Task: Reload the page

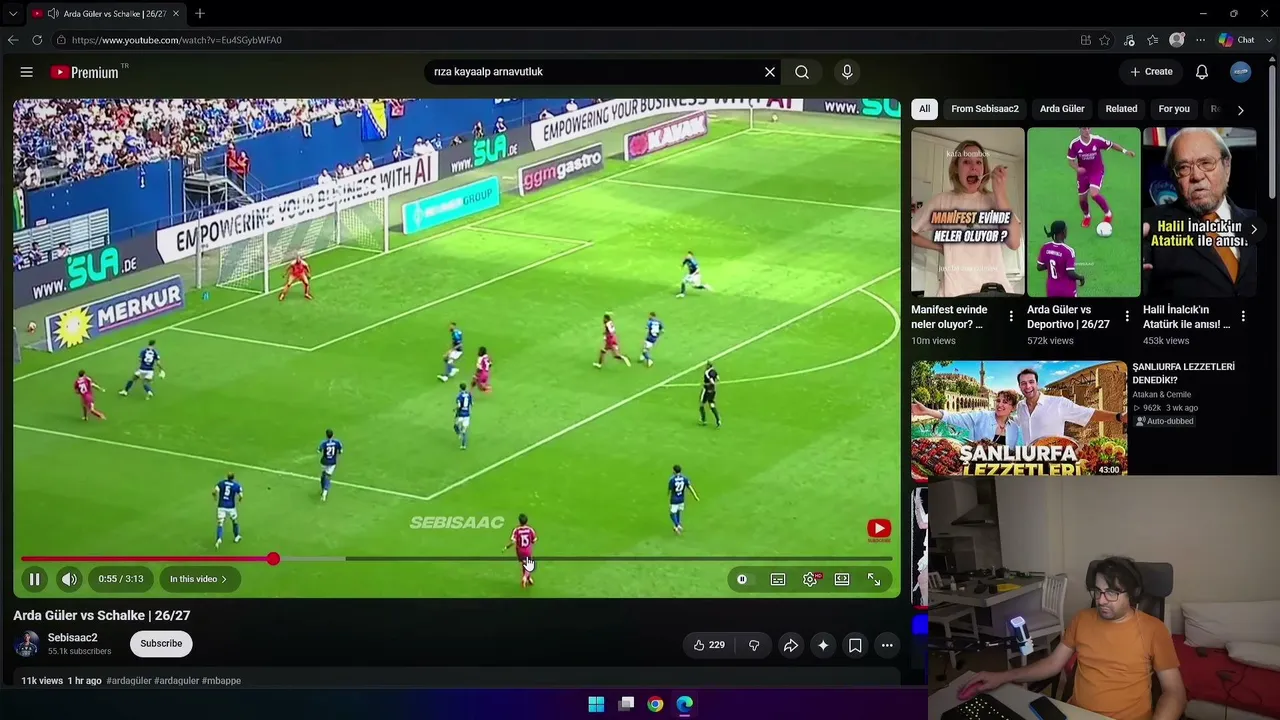Action: [37, 40]
